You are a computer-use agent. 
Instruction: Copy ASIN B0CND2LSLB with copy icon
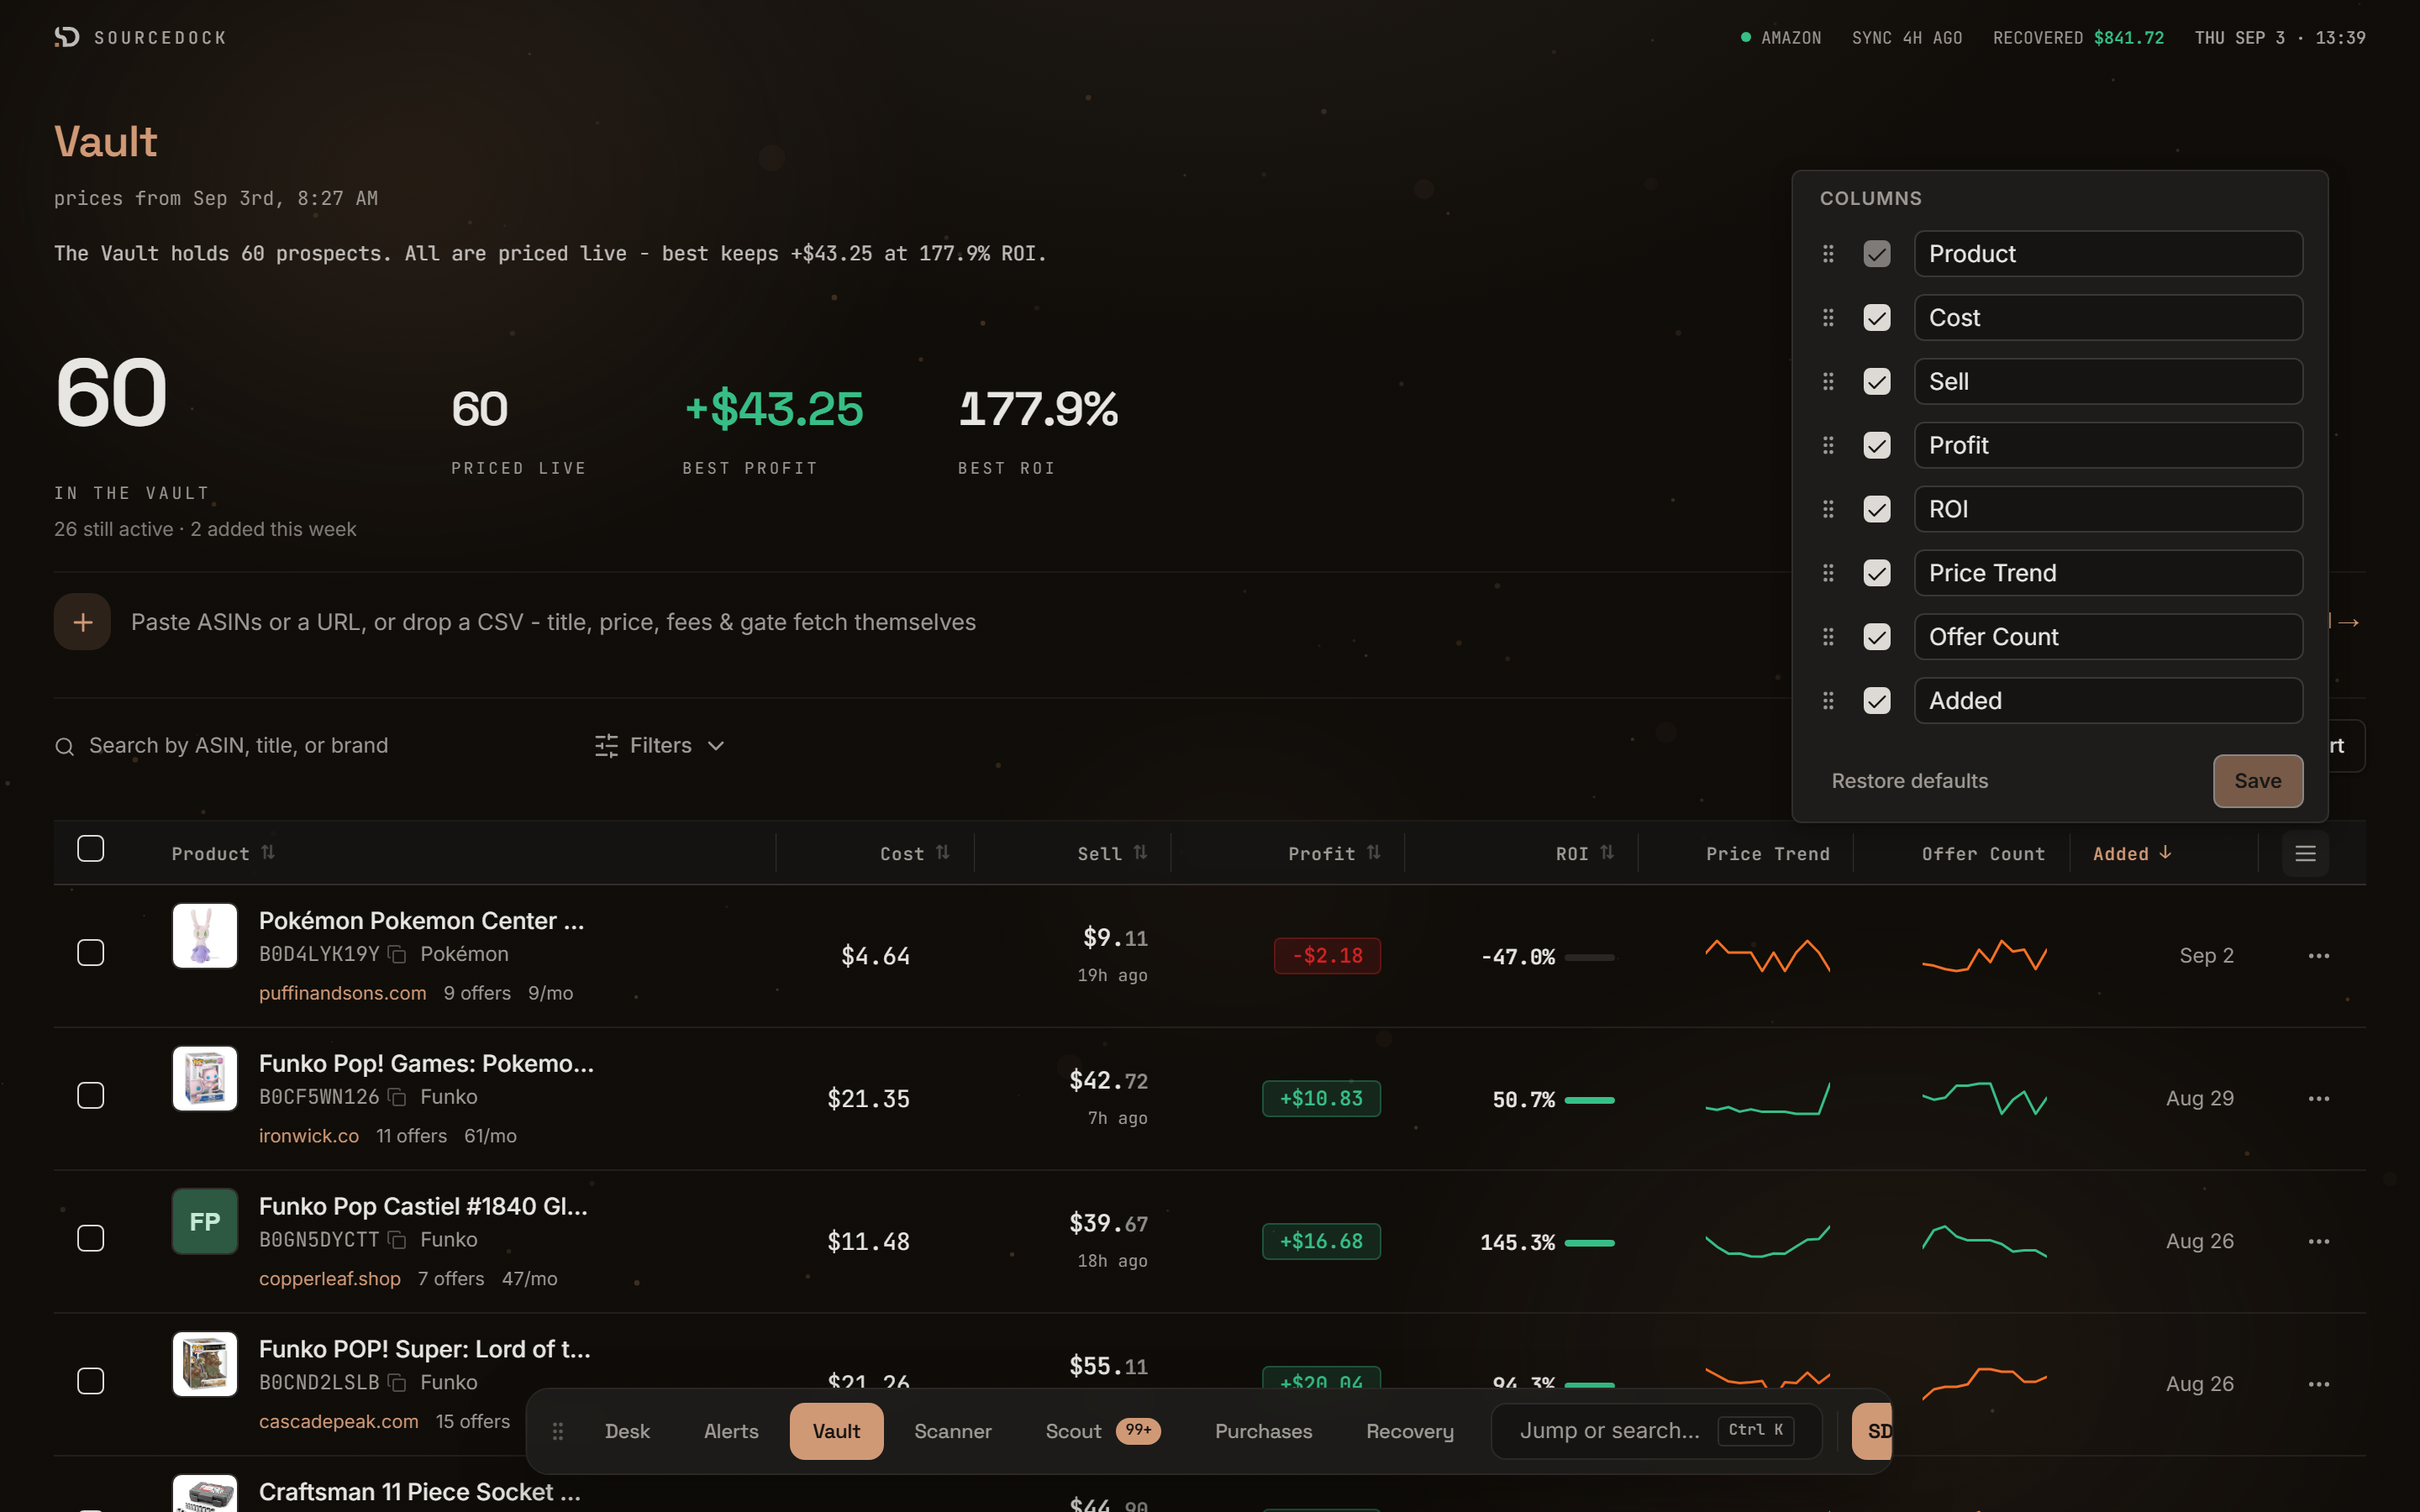397,1383
